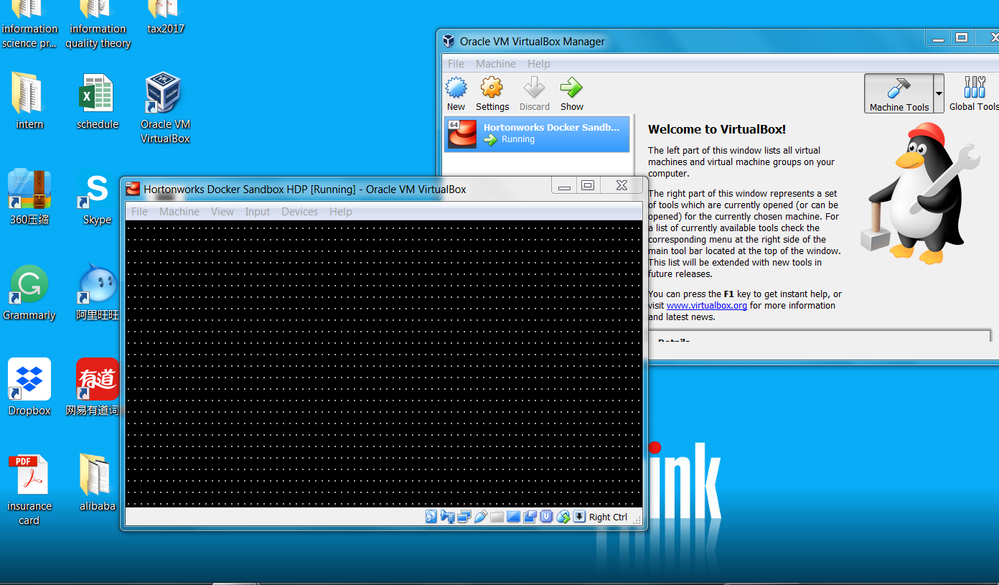Select the information science pr.. folder
999x585 pixels.
29,24
